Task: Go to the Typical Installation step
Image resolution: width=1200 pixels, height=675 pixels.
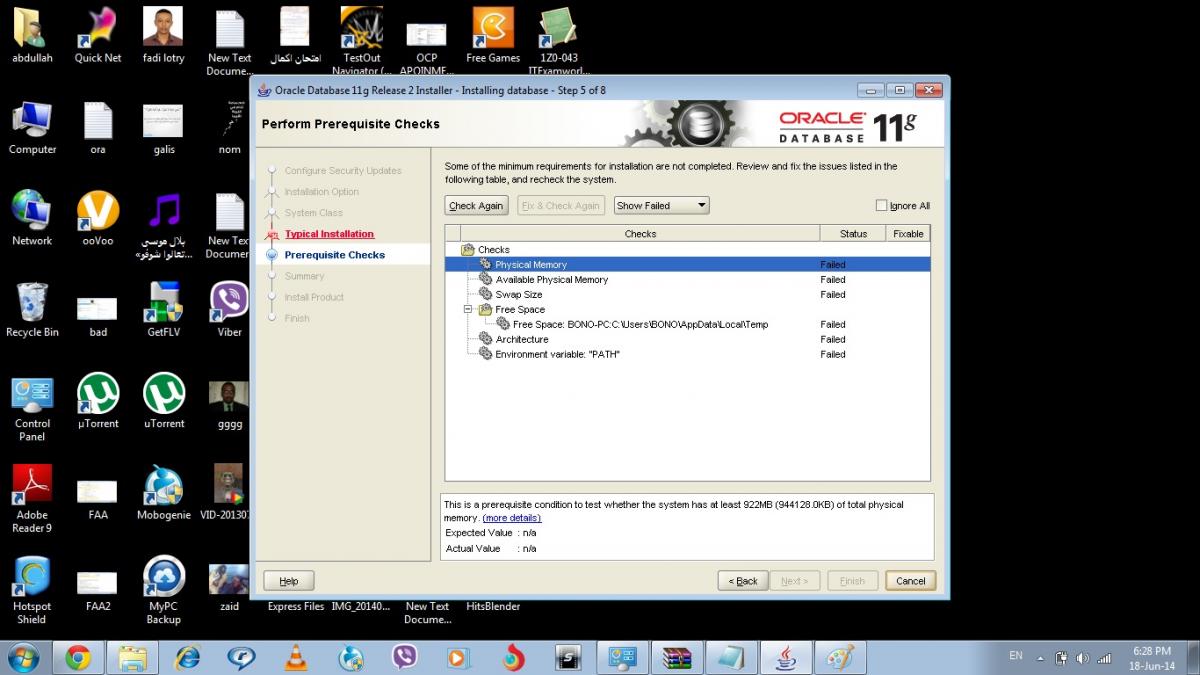Action: tap(329, 234)
